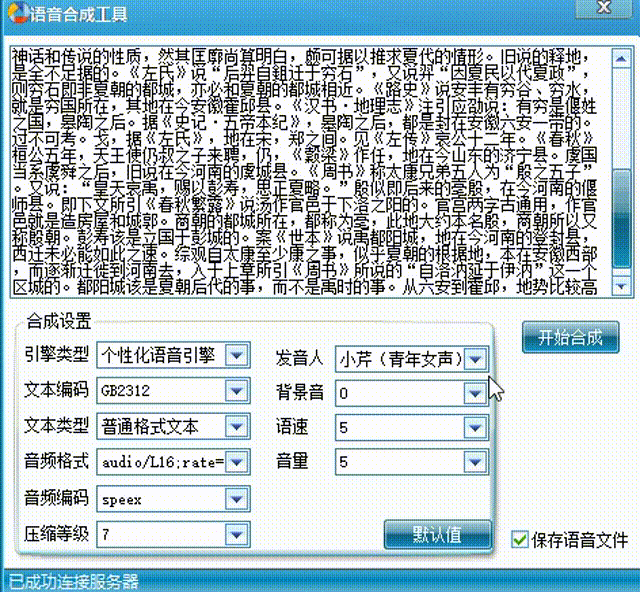Close the 语音合成工具 window
640x592 pixels.
click(x=604, y=8)
